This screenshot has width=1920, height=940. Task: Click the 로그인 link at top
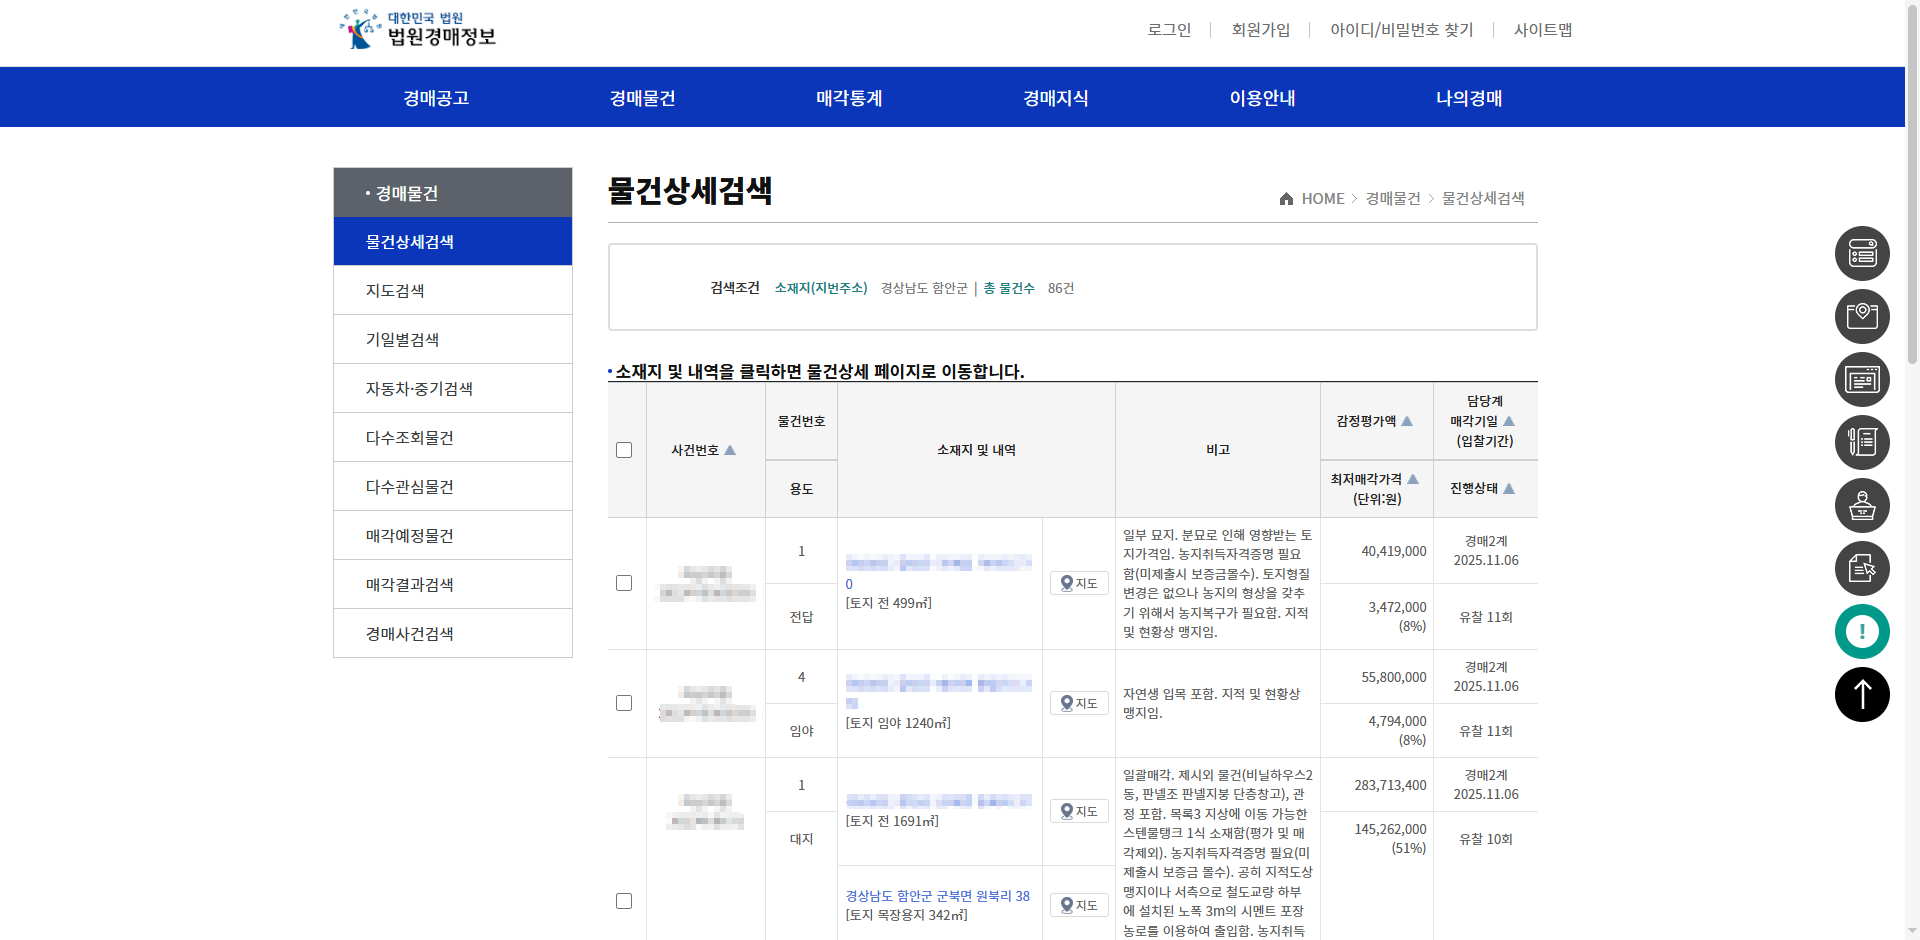pyautogui.click(x=1168, y=30)
